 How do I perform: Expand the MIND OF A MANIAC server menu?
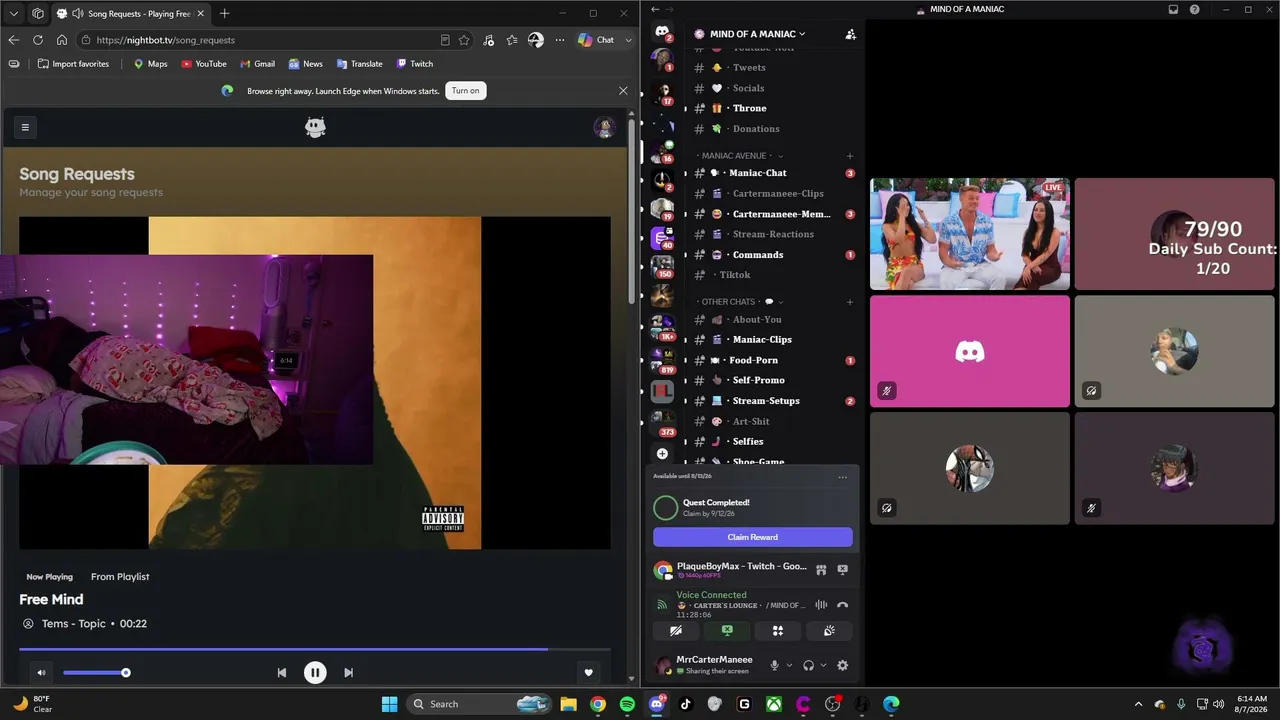(x=757, y=34)
